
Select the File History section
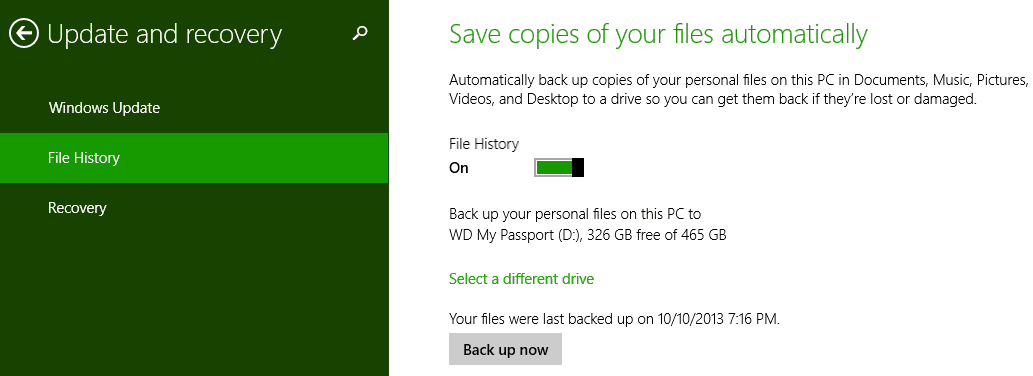coord(194,158)
